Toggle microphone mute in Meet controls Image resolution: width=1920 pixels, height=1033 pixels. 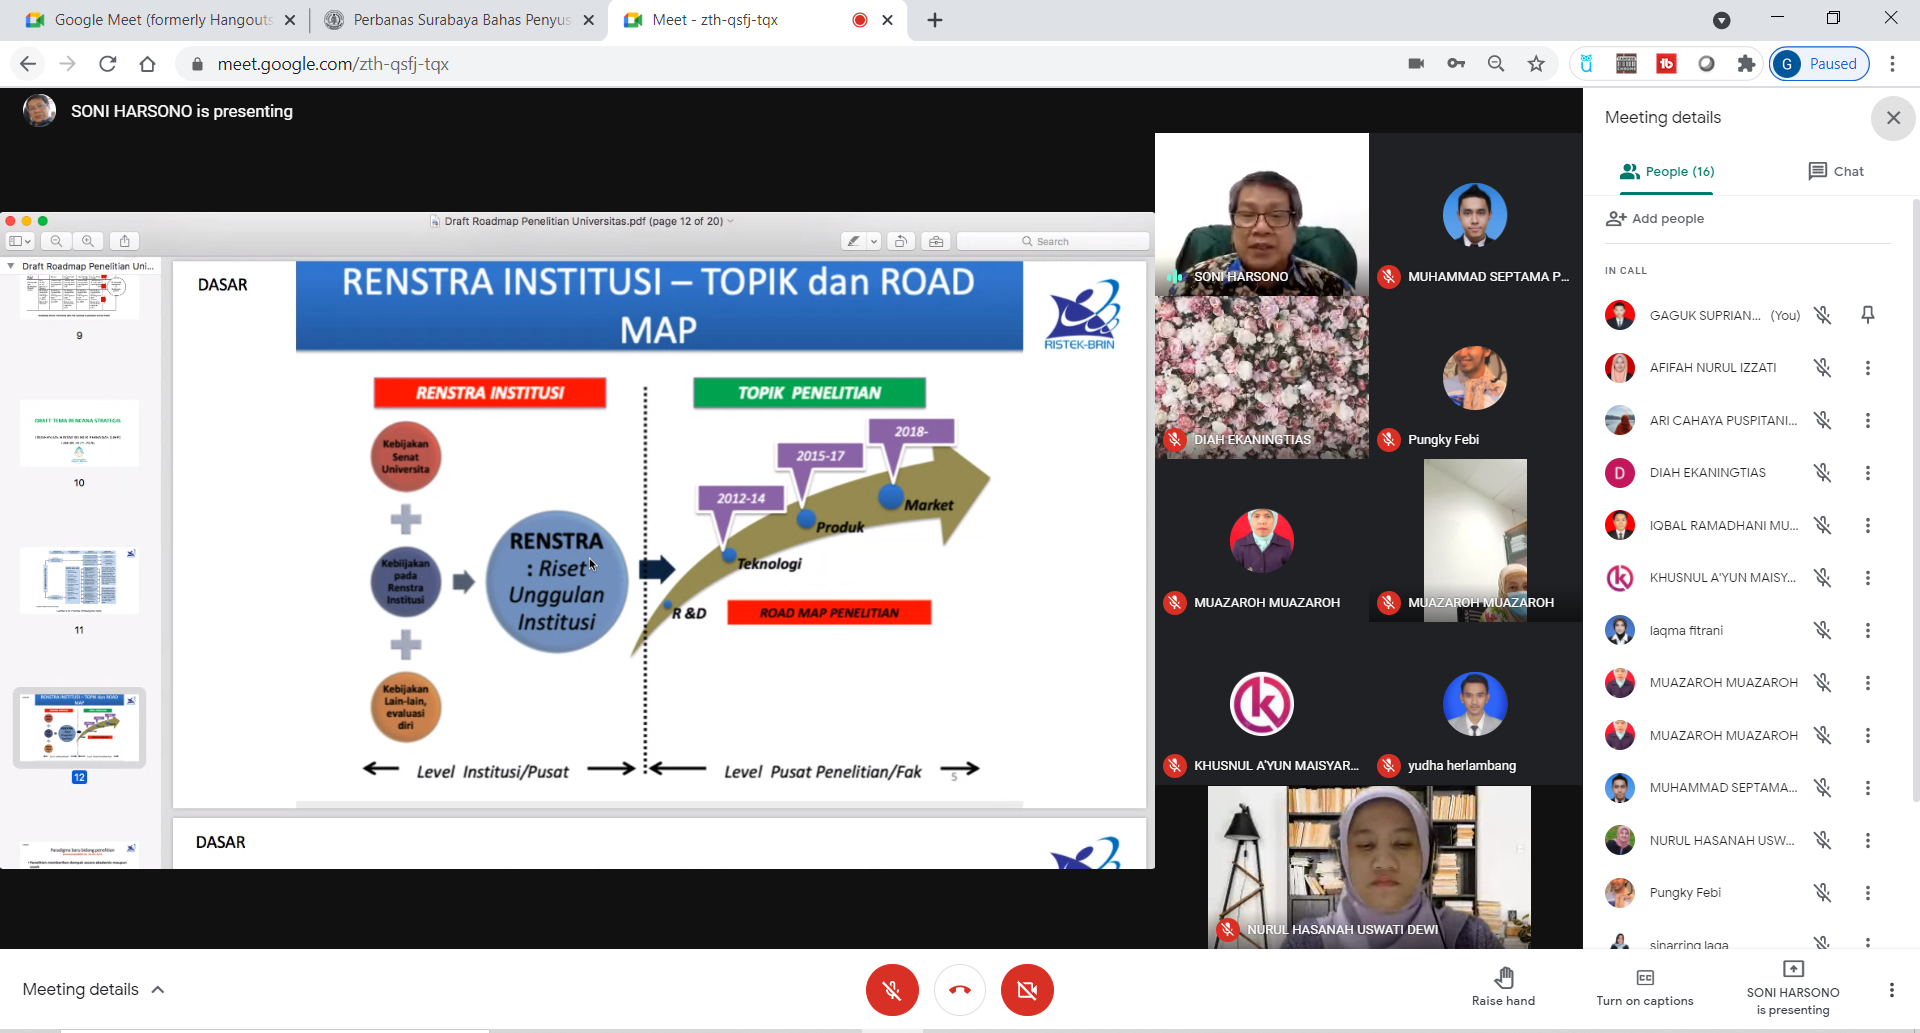[892, 990]
